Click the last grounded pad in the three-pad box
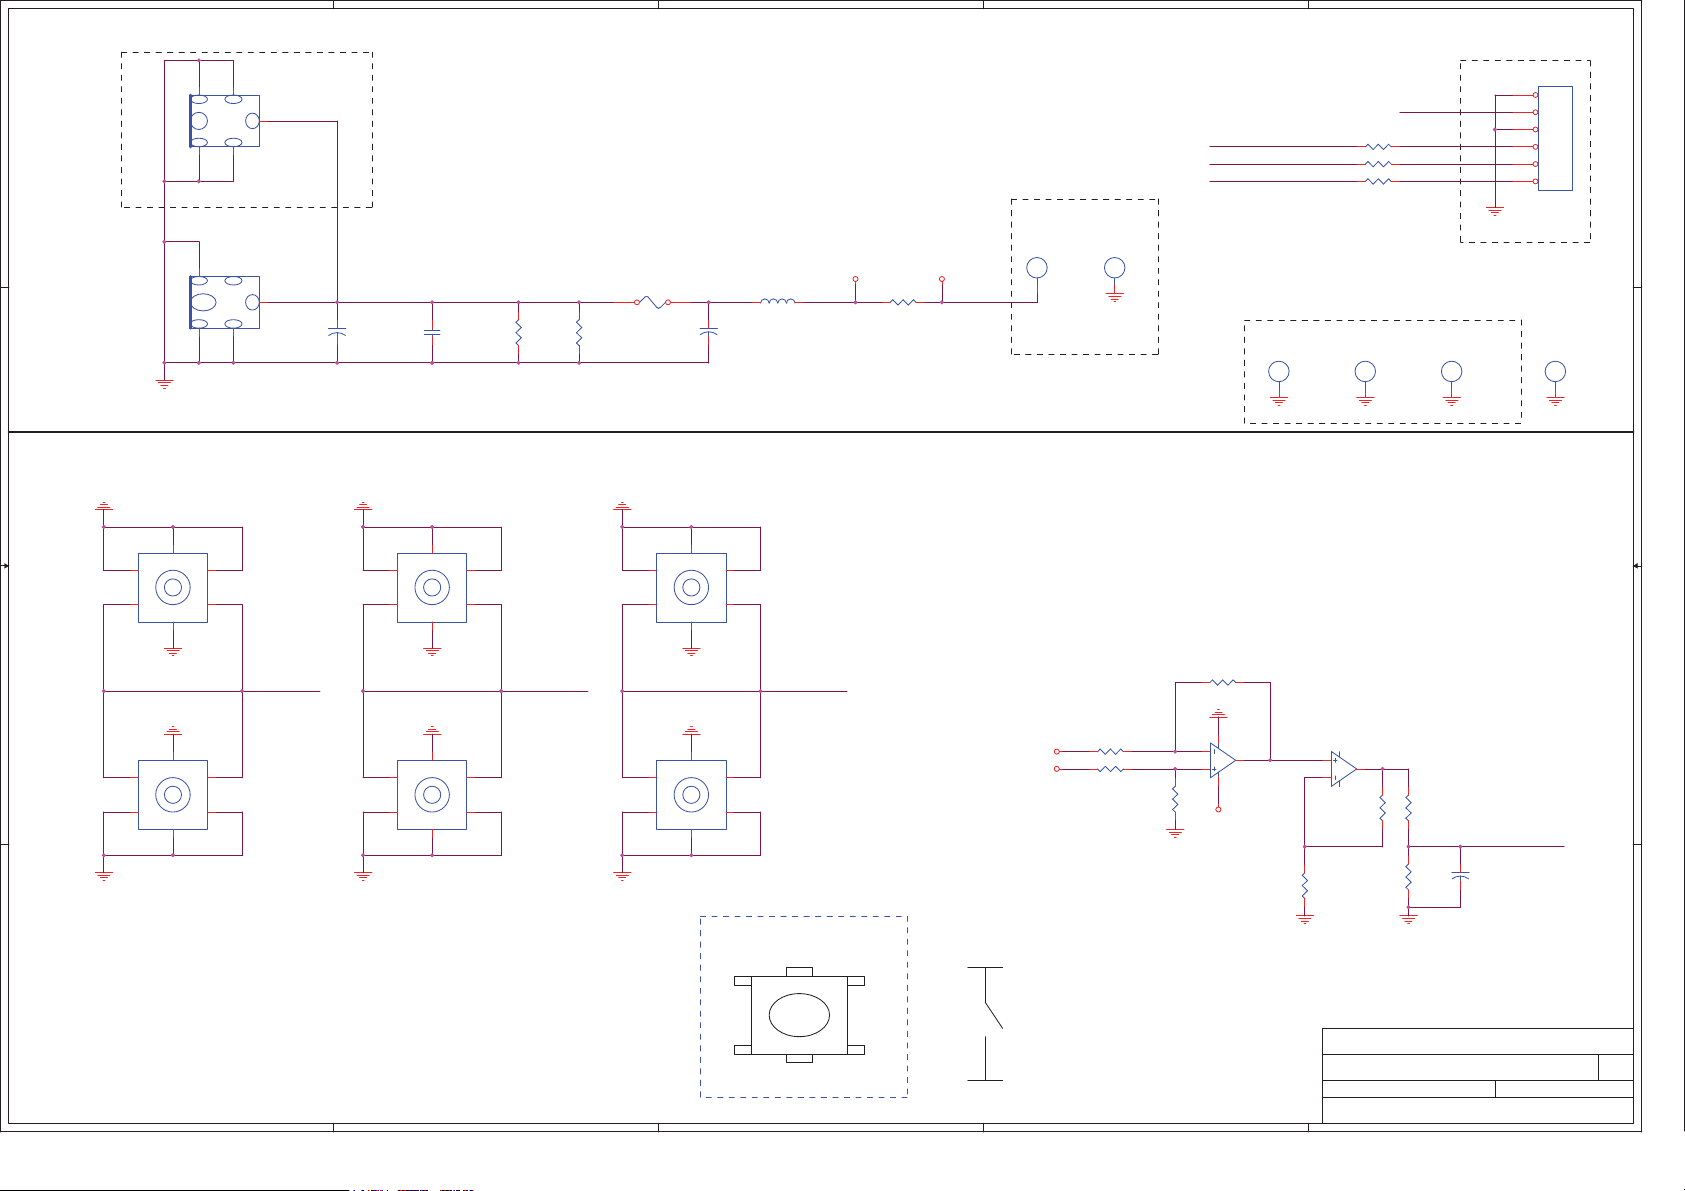Image resolution: width=1685 pixels, height=1191 pixels. 1452,372
